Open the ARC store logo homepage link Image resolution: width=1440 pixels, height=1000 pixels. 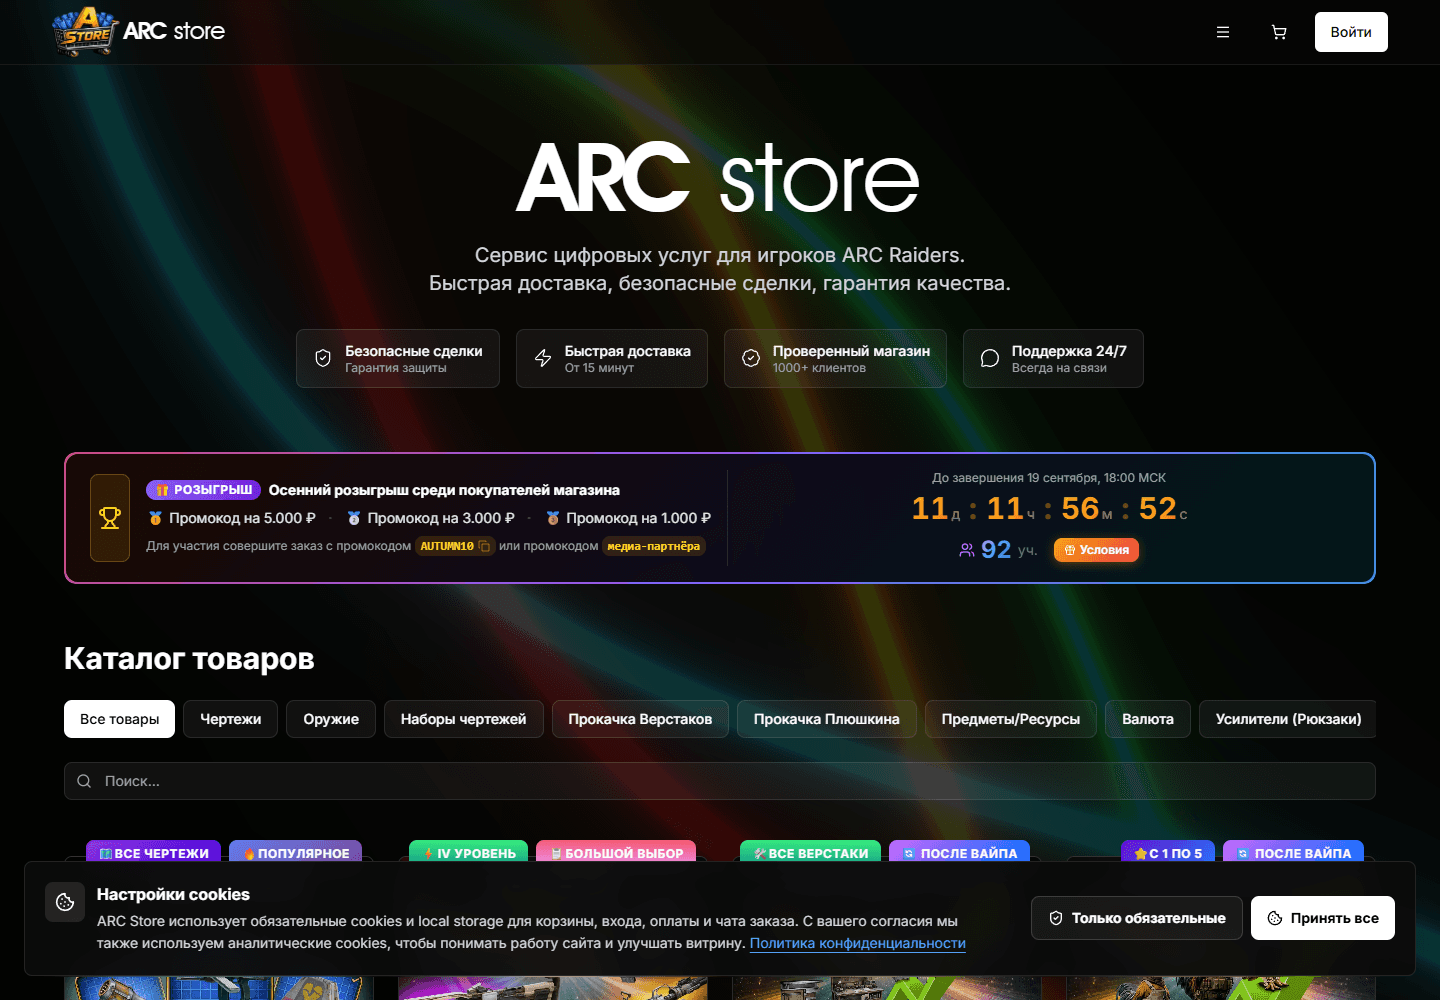click(x=139, y=31)
